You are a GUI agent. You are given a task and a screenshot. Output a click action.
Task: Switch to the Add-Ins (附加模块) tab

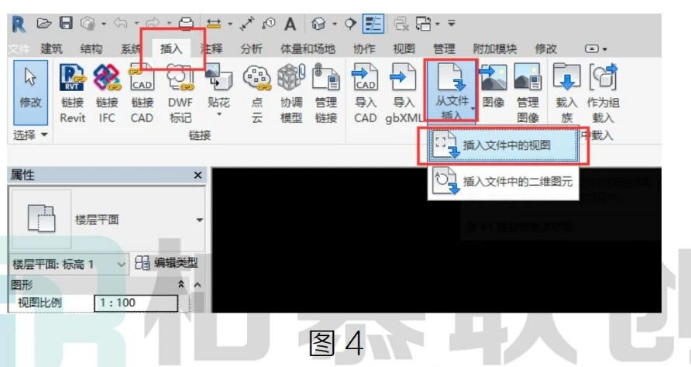[x=494, y=48]
